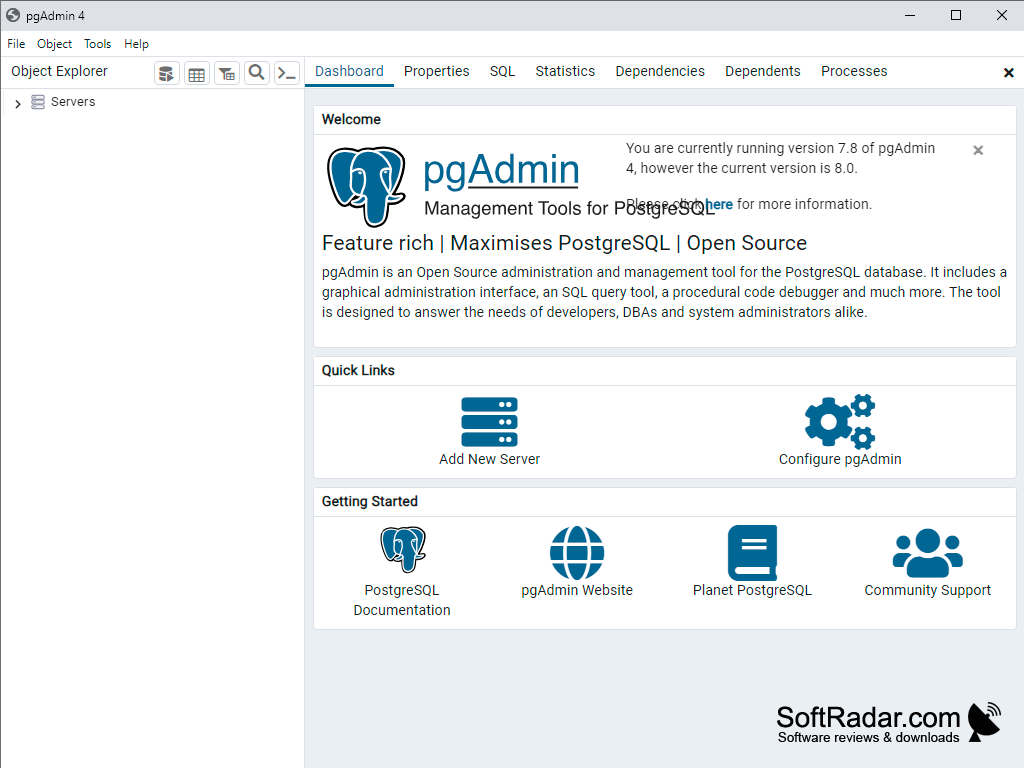Close the pgAdmin 4 window

point(1002,15)
